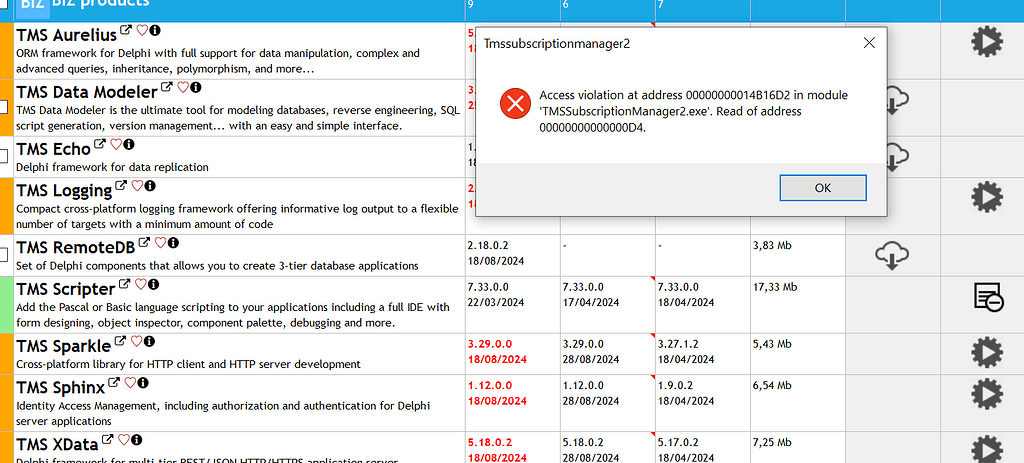Click the 17,33 Mb size cell
Viewport: 1024px width, 463px height.
coord(798,304)
